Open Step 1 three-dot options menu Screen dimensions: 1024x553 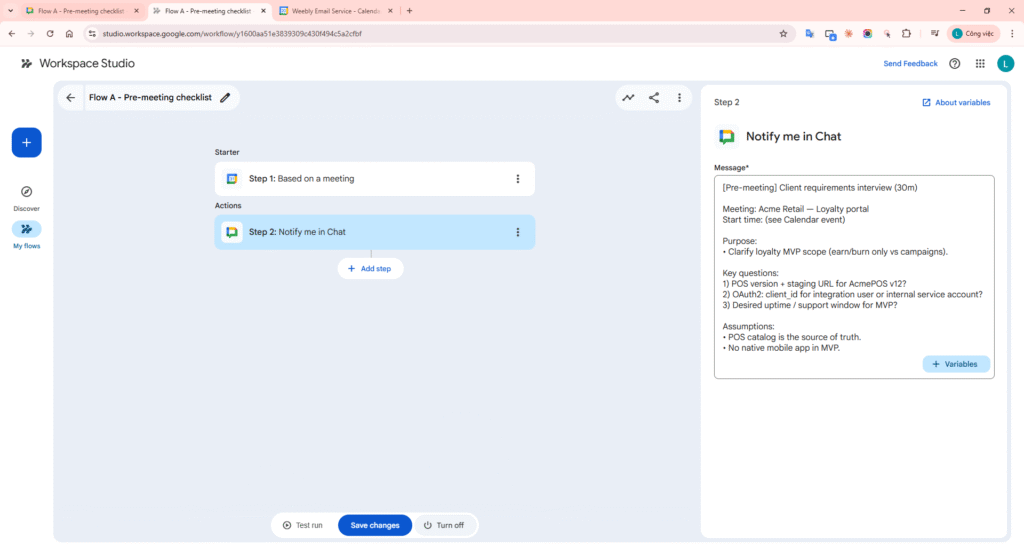coord(517,179)
